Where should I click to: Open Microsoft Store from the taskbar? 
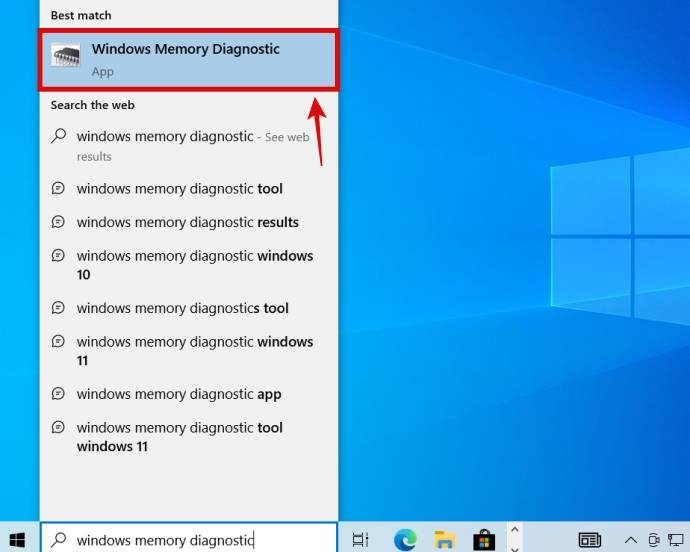pyautogui.click(x=484, y=540)
